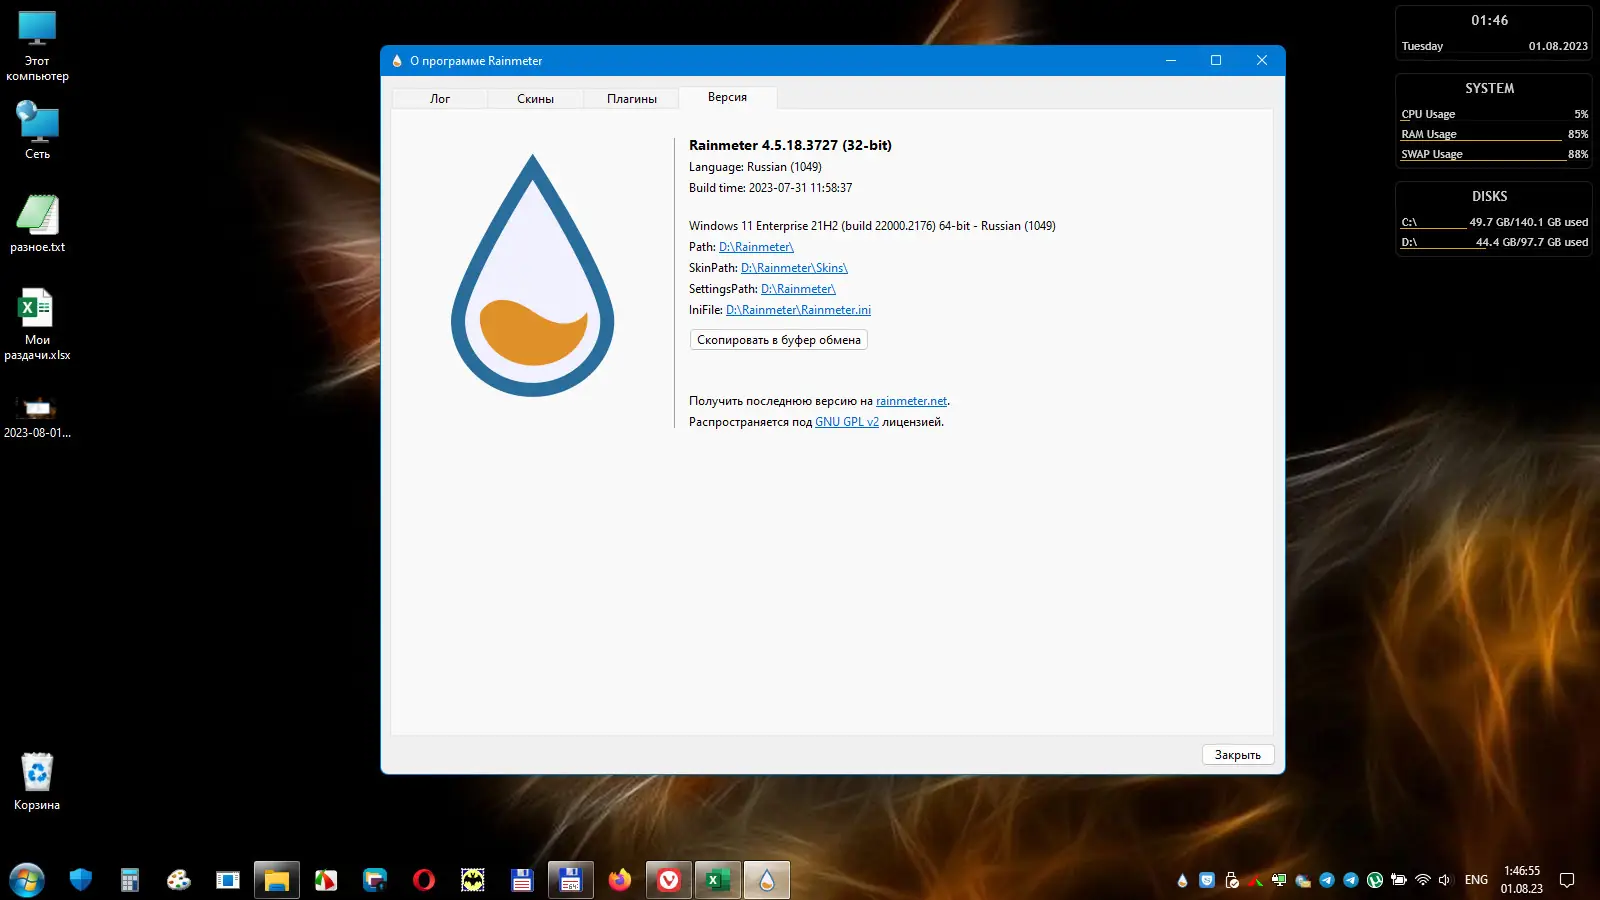Select the 2023-08-01 desktop file icon
The width and height of the screenshot is (1600, 900).
[37, 417]
